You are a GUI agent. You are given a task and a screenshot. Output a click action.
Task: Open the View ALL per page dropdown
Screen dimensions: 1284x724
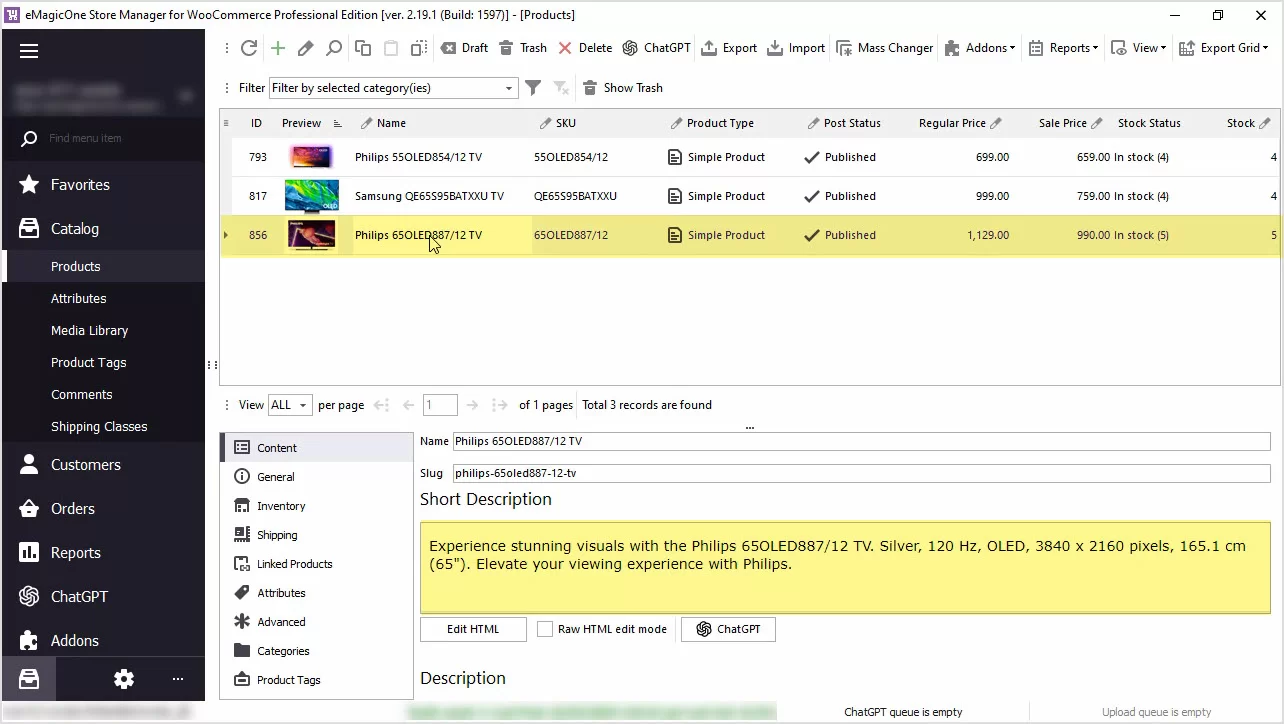[x=290, y=405]
